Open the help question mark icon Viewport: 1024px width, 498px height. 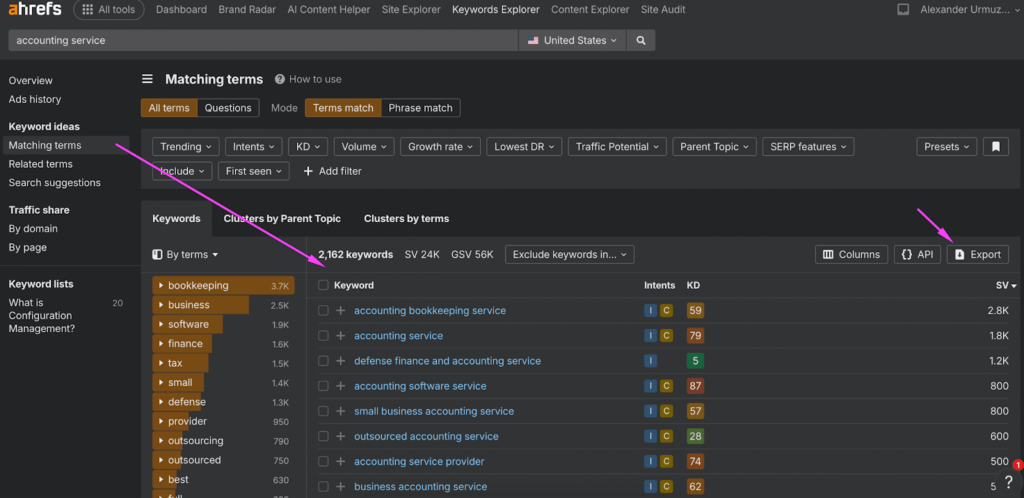1008,483
